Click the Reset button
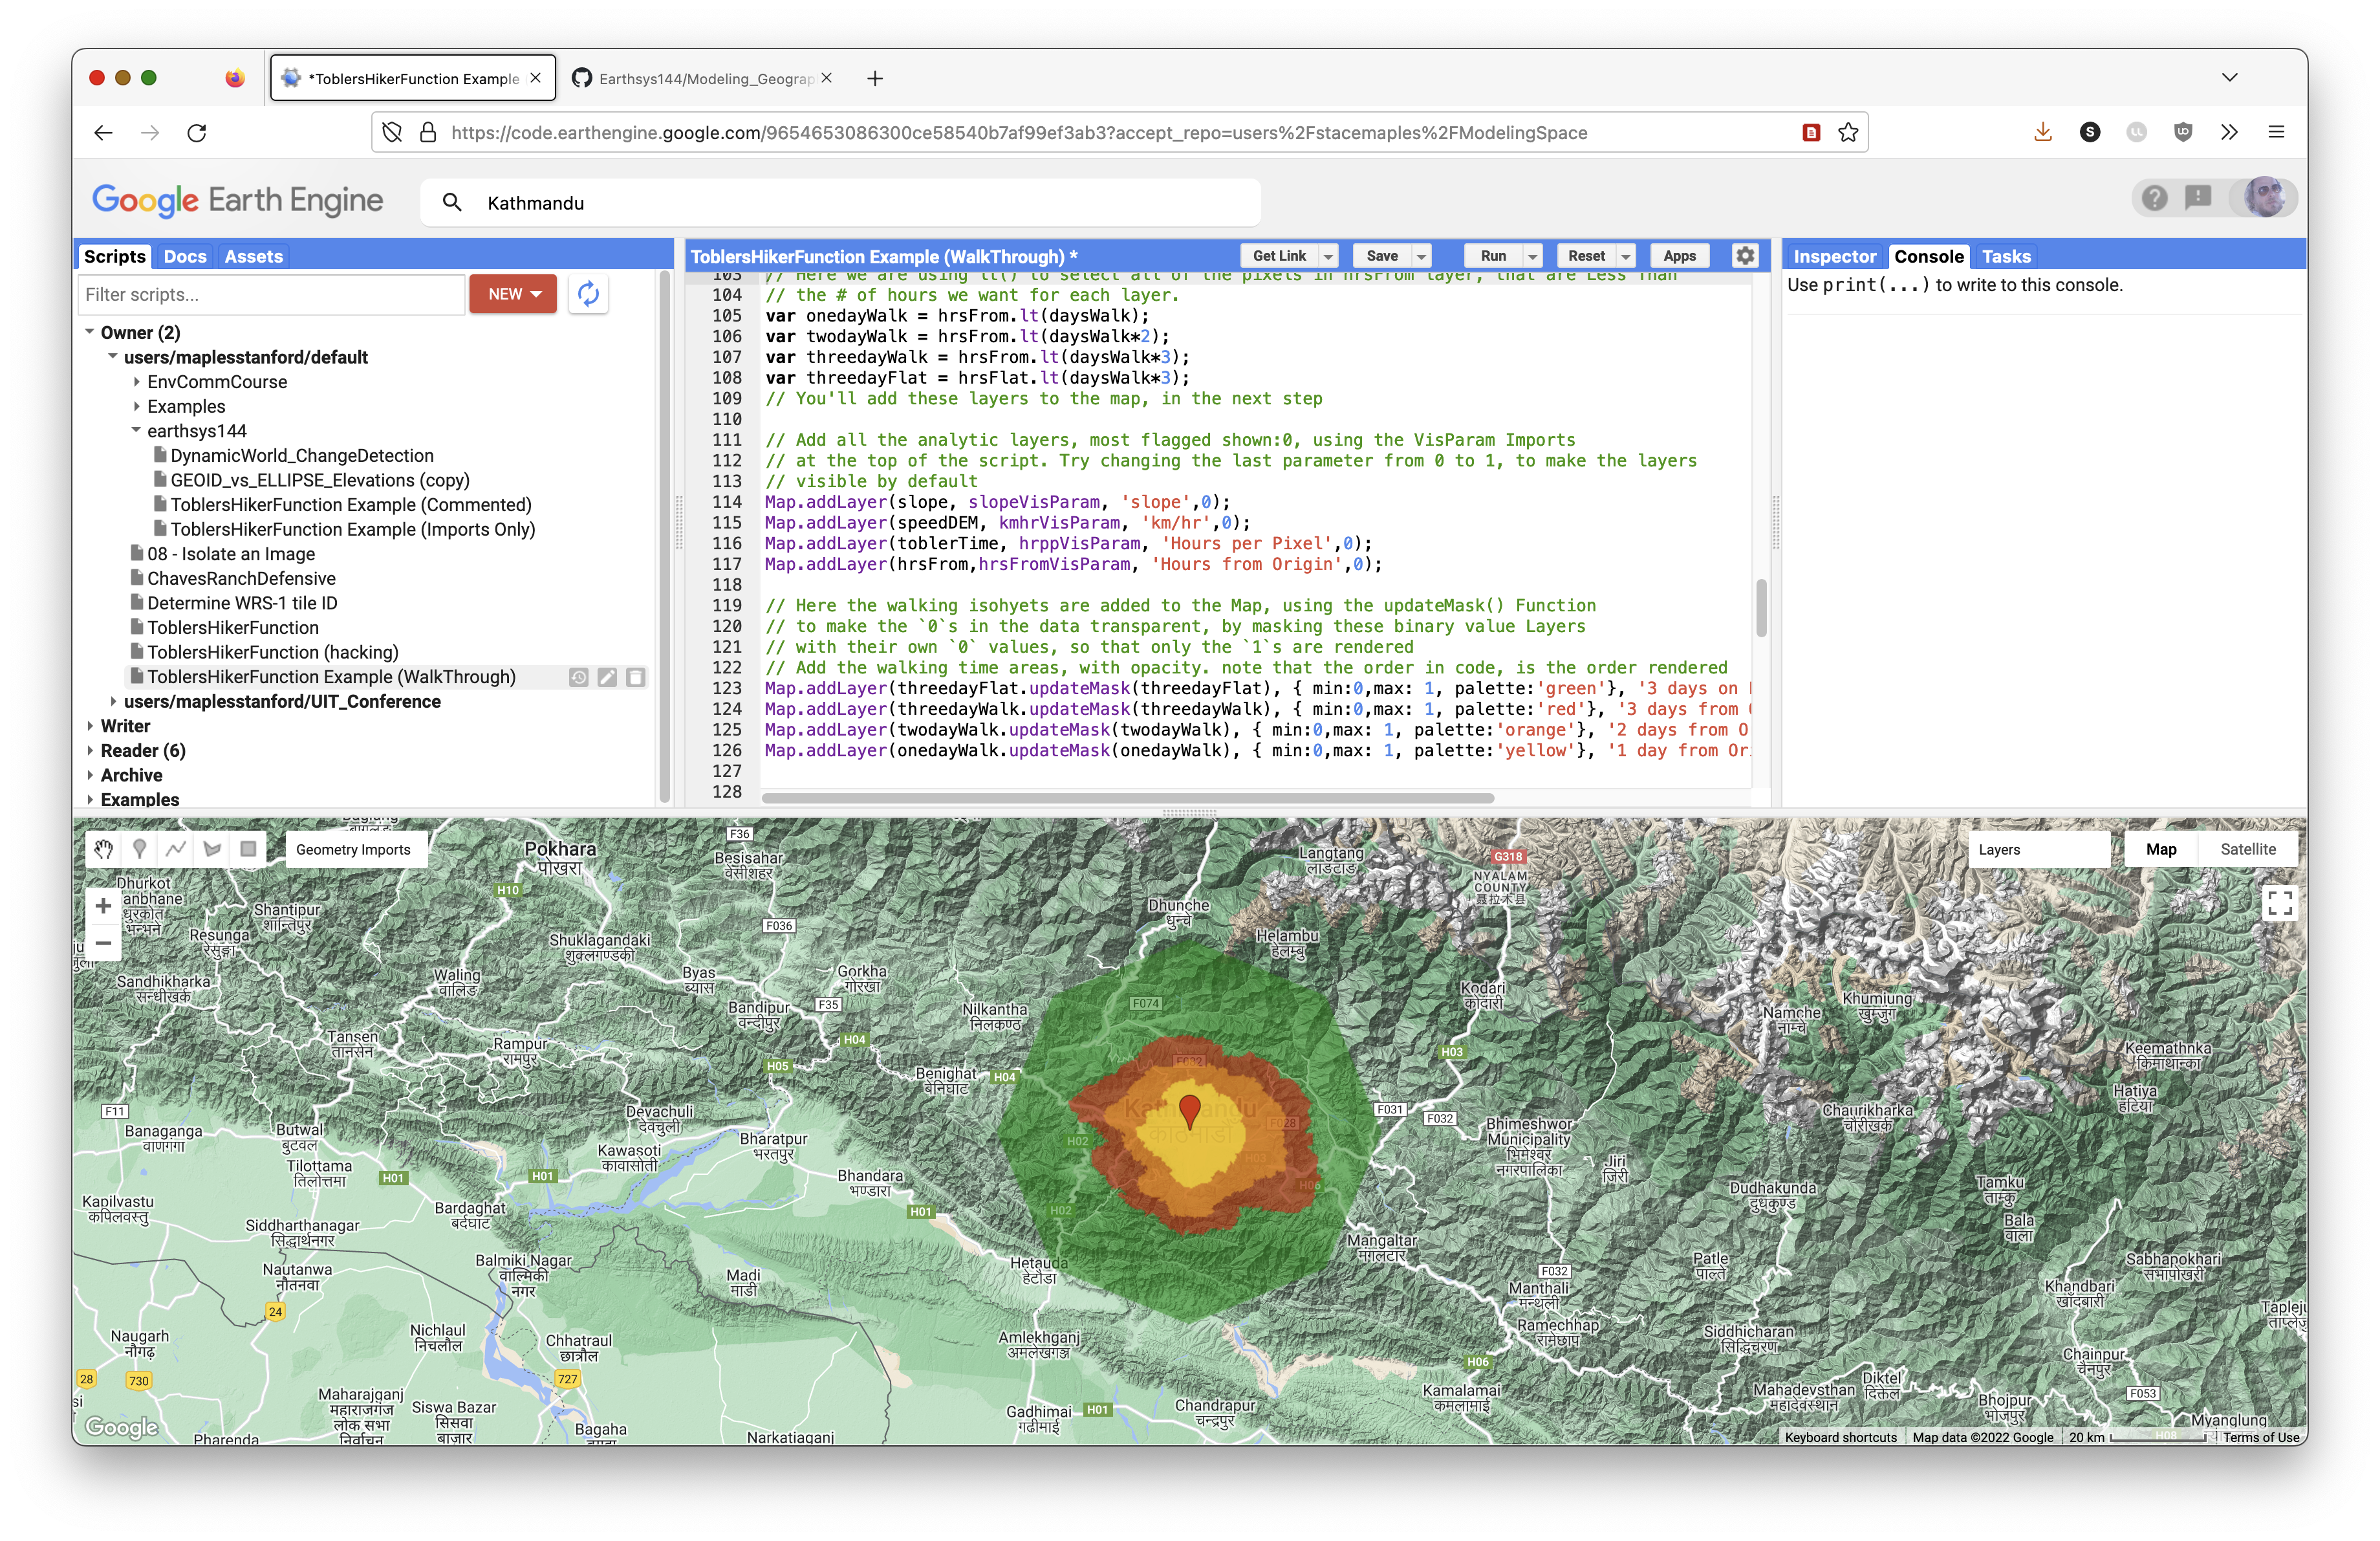The image size is (2380, 1541). click(x=1586, y=256)
